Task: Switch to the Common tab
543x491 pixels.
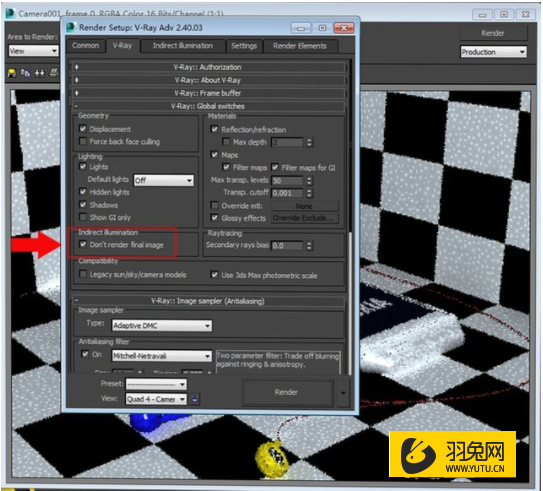Action: click(x=86, y=46)
